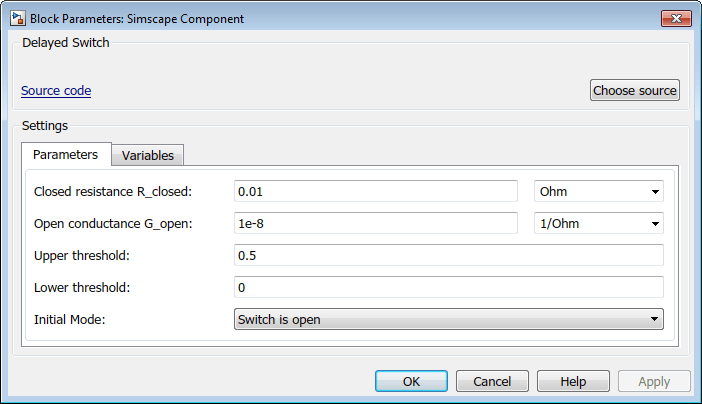The width and height of the screenshot is (702, 404).
Task: Open the Ohm unit dropdown
Action: point(598,191)
